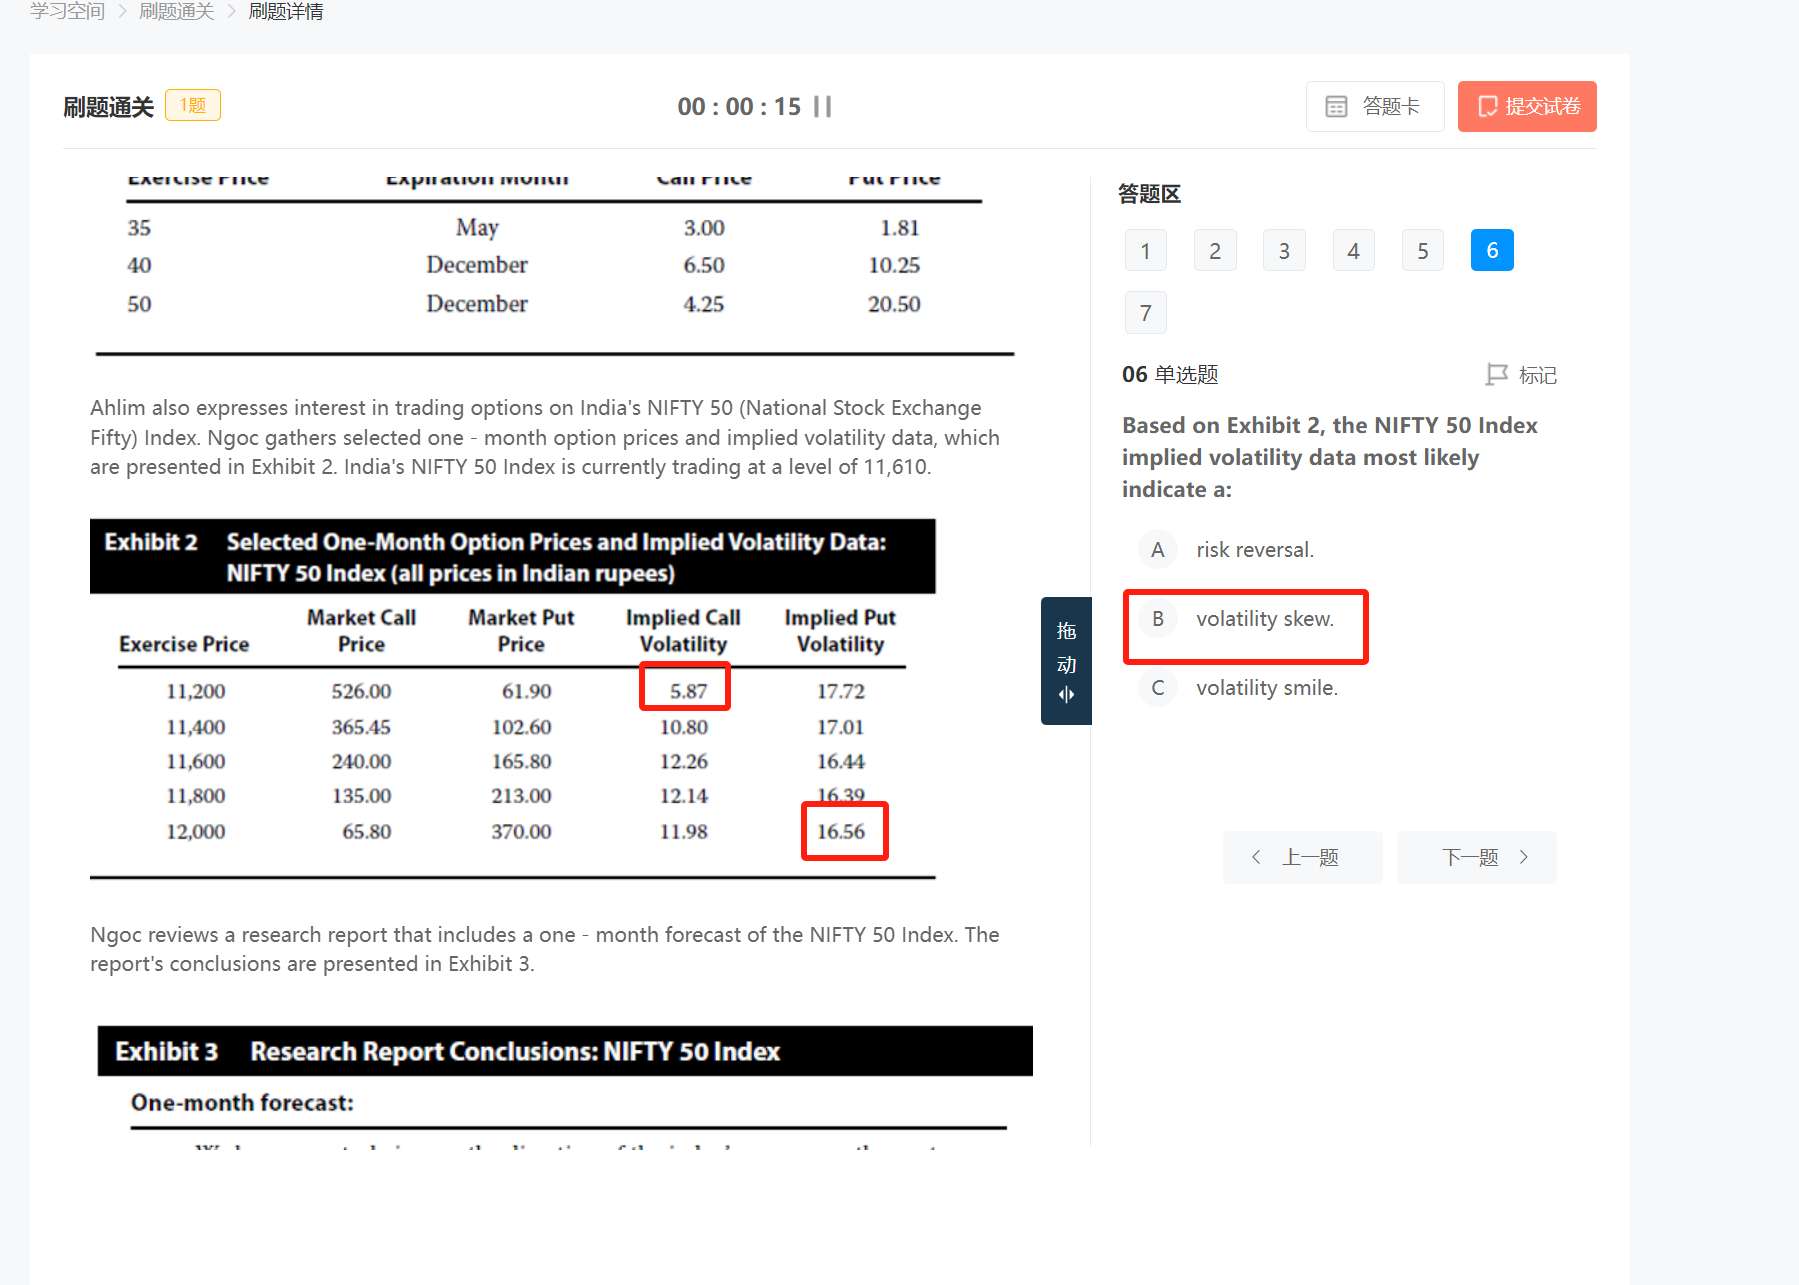This screenshot has width=1799, height=1285.
Task: Click the drag (拖动) panel divider handle
Action: (1066, 661)
